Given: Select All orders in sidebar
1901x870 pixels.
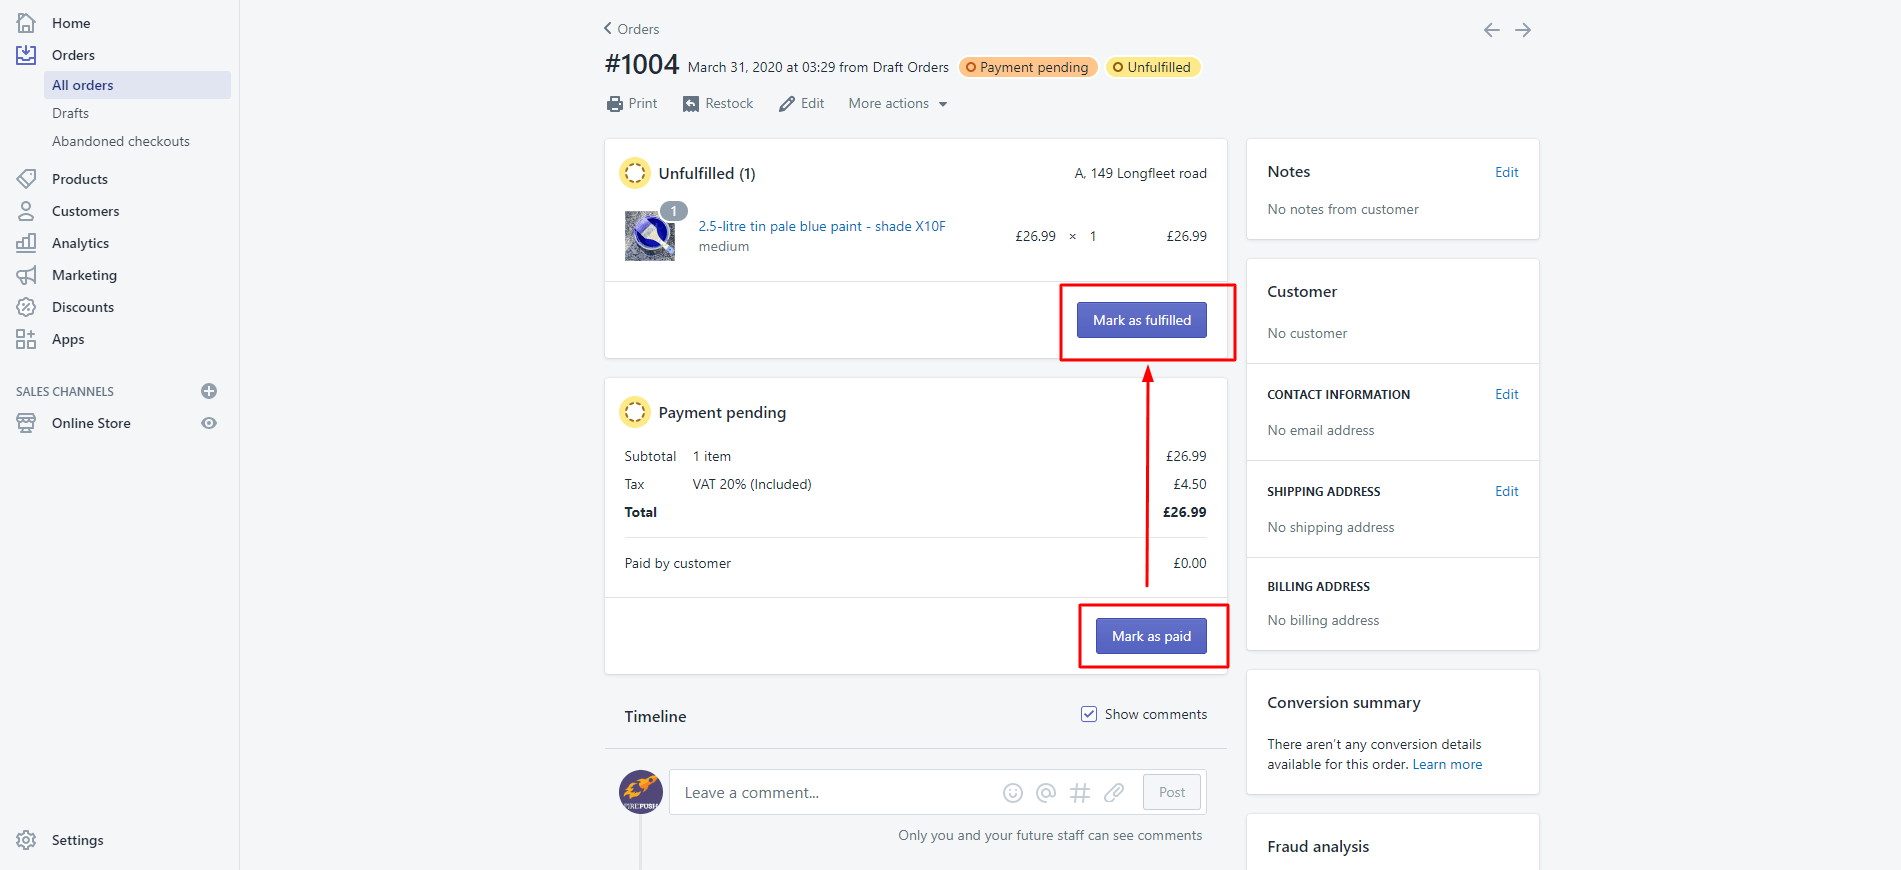Looking at the screenshot, I should (x=137, y=85).
